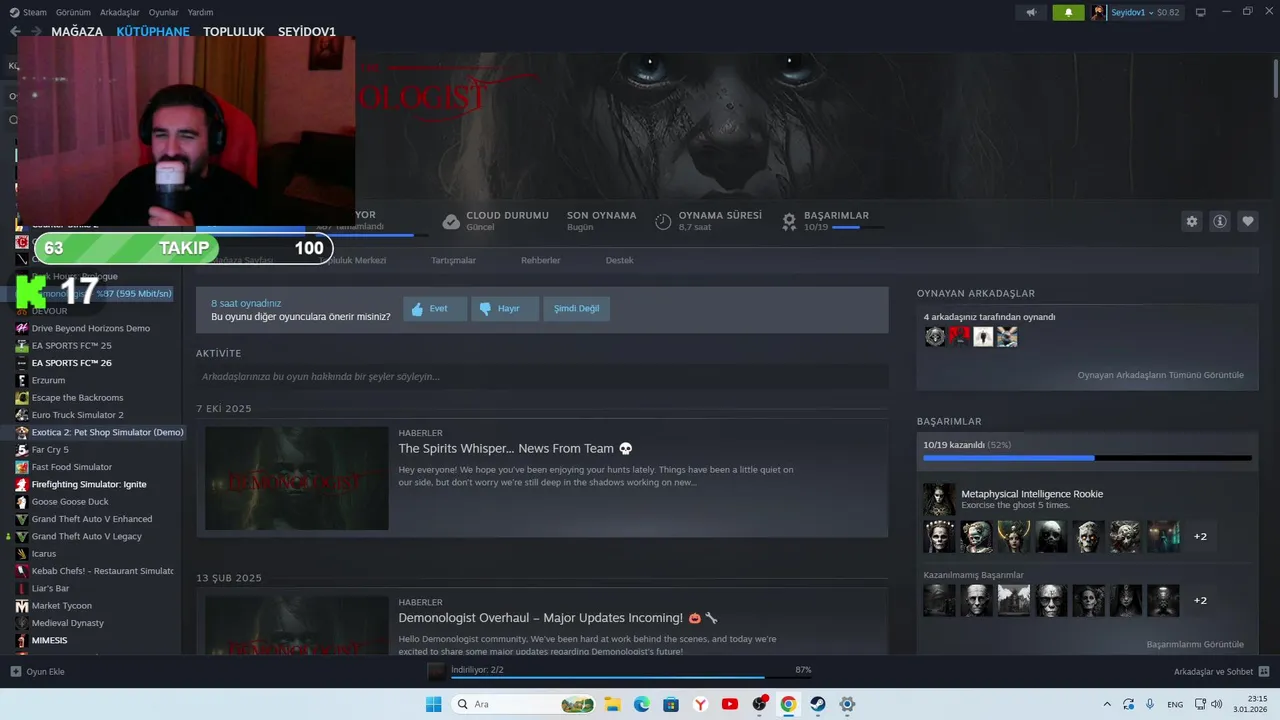Show game info circle icon
Viewport: 1280px width, 720px height.
coord(1219,221)
